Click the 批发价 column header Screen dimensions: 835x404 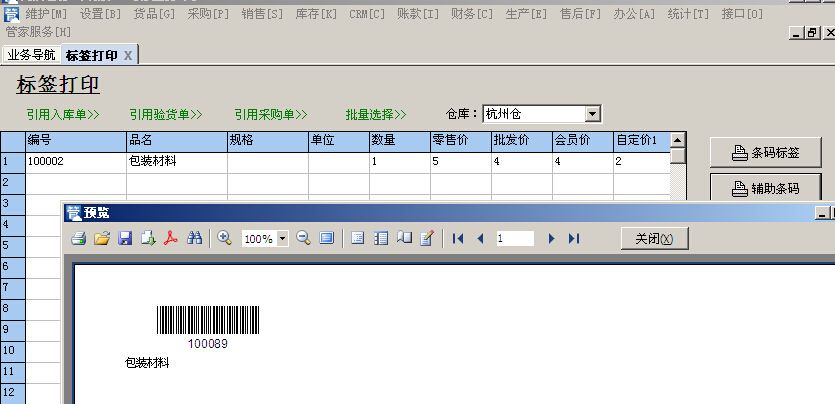coord(521,141)
